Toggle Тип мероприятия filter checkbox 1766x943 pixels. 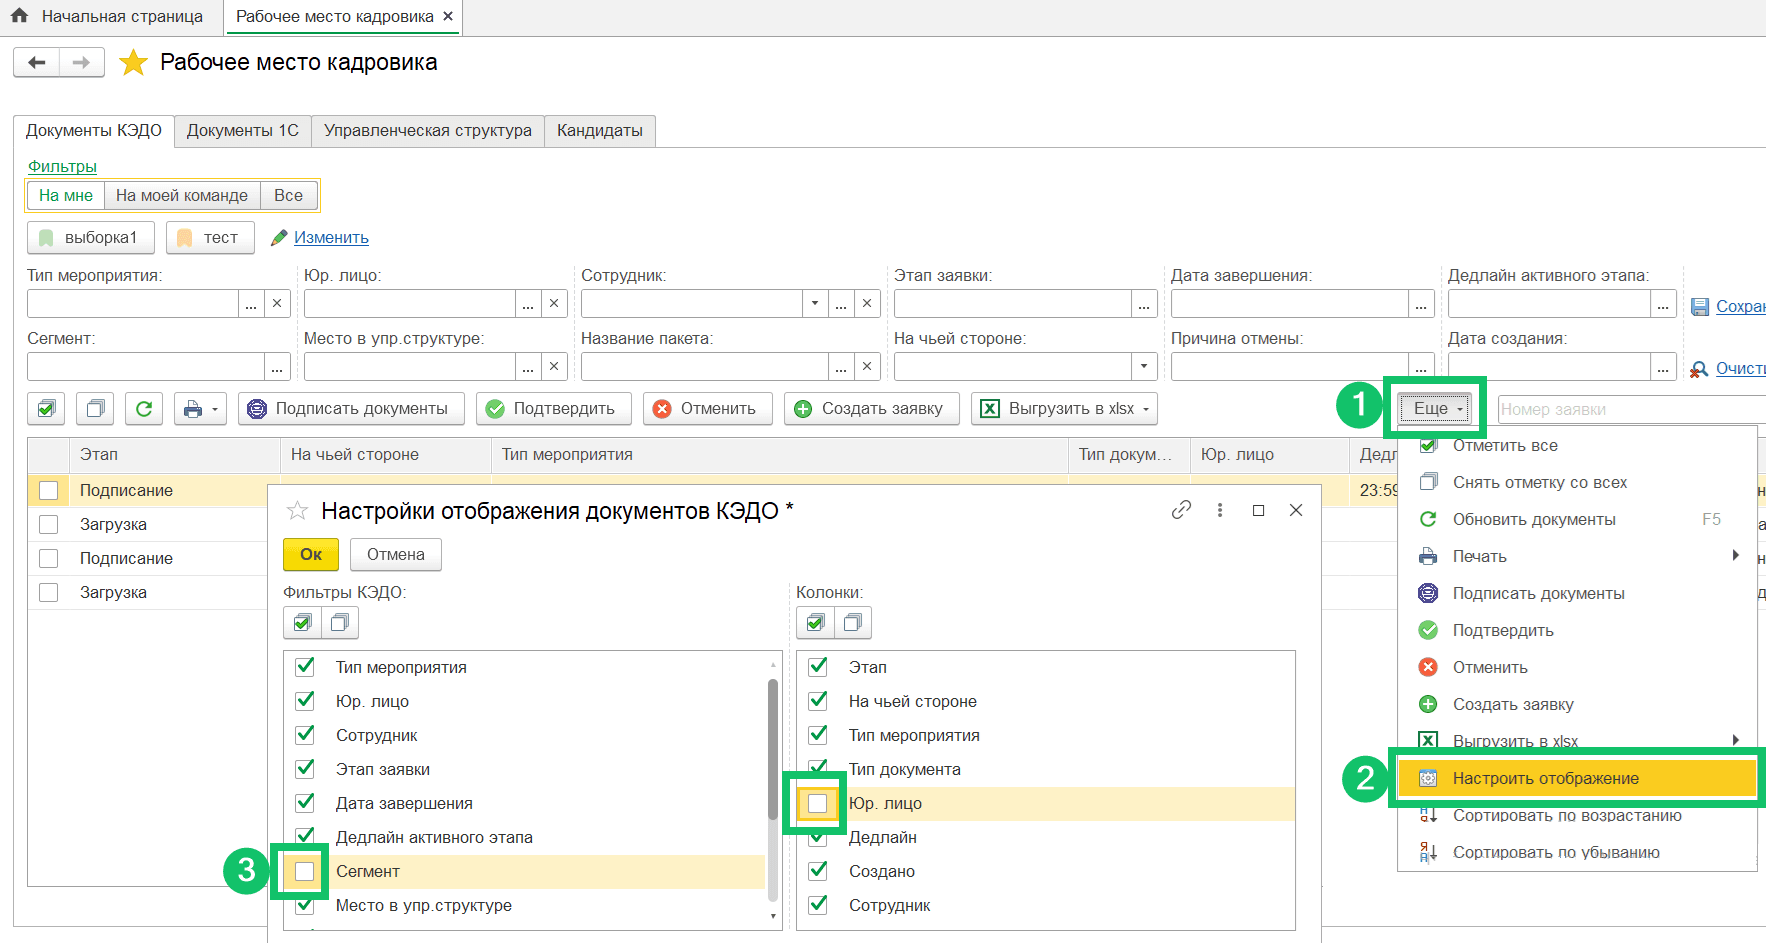[305, 667]
